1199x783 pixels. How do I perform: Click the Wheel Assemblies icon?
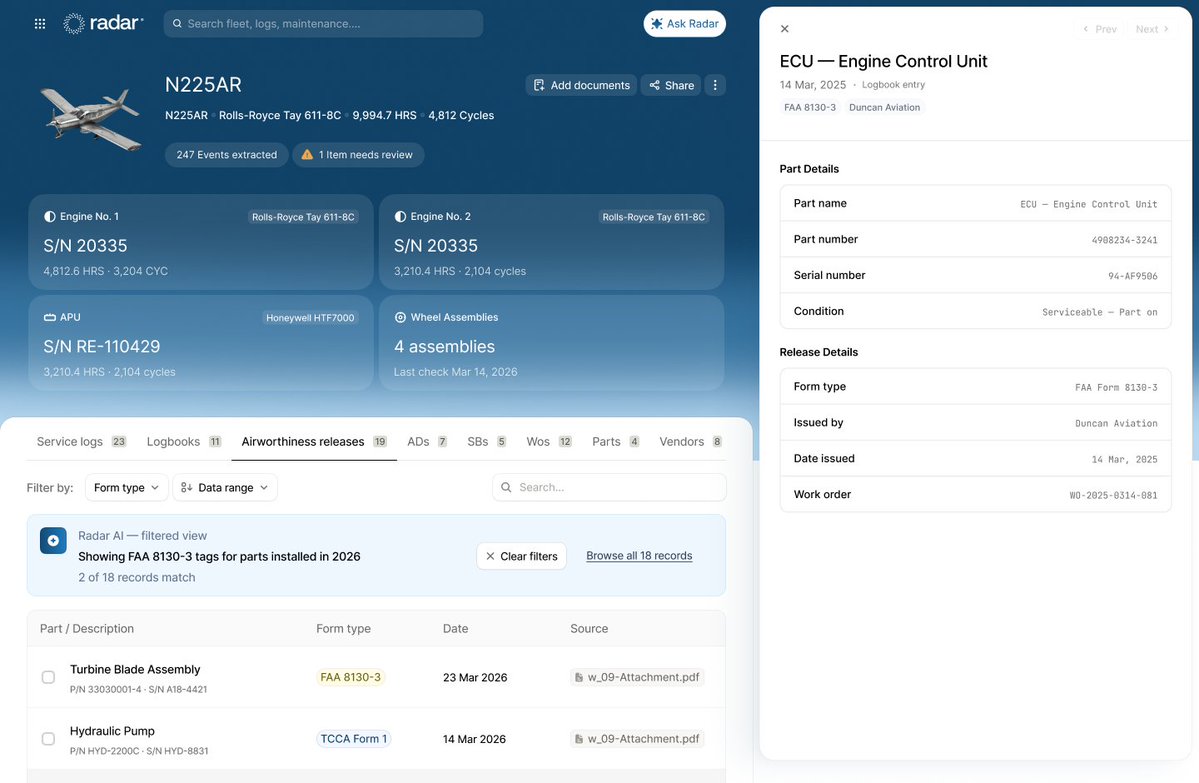400,317
